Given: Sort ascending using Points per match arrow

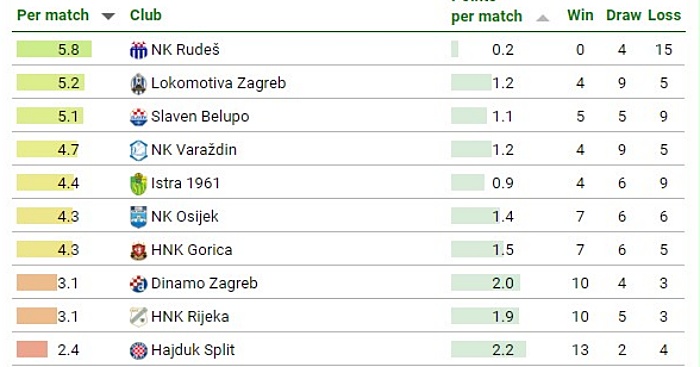Looking at the screenshot, I should point(542,18).
